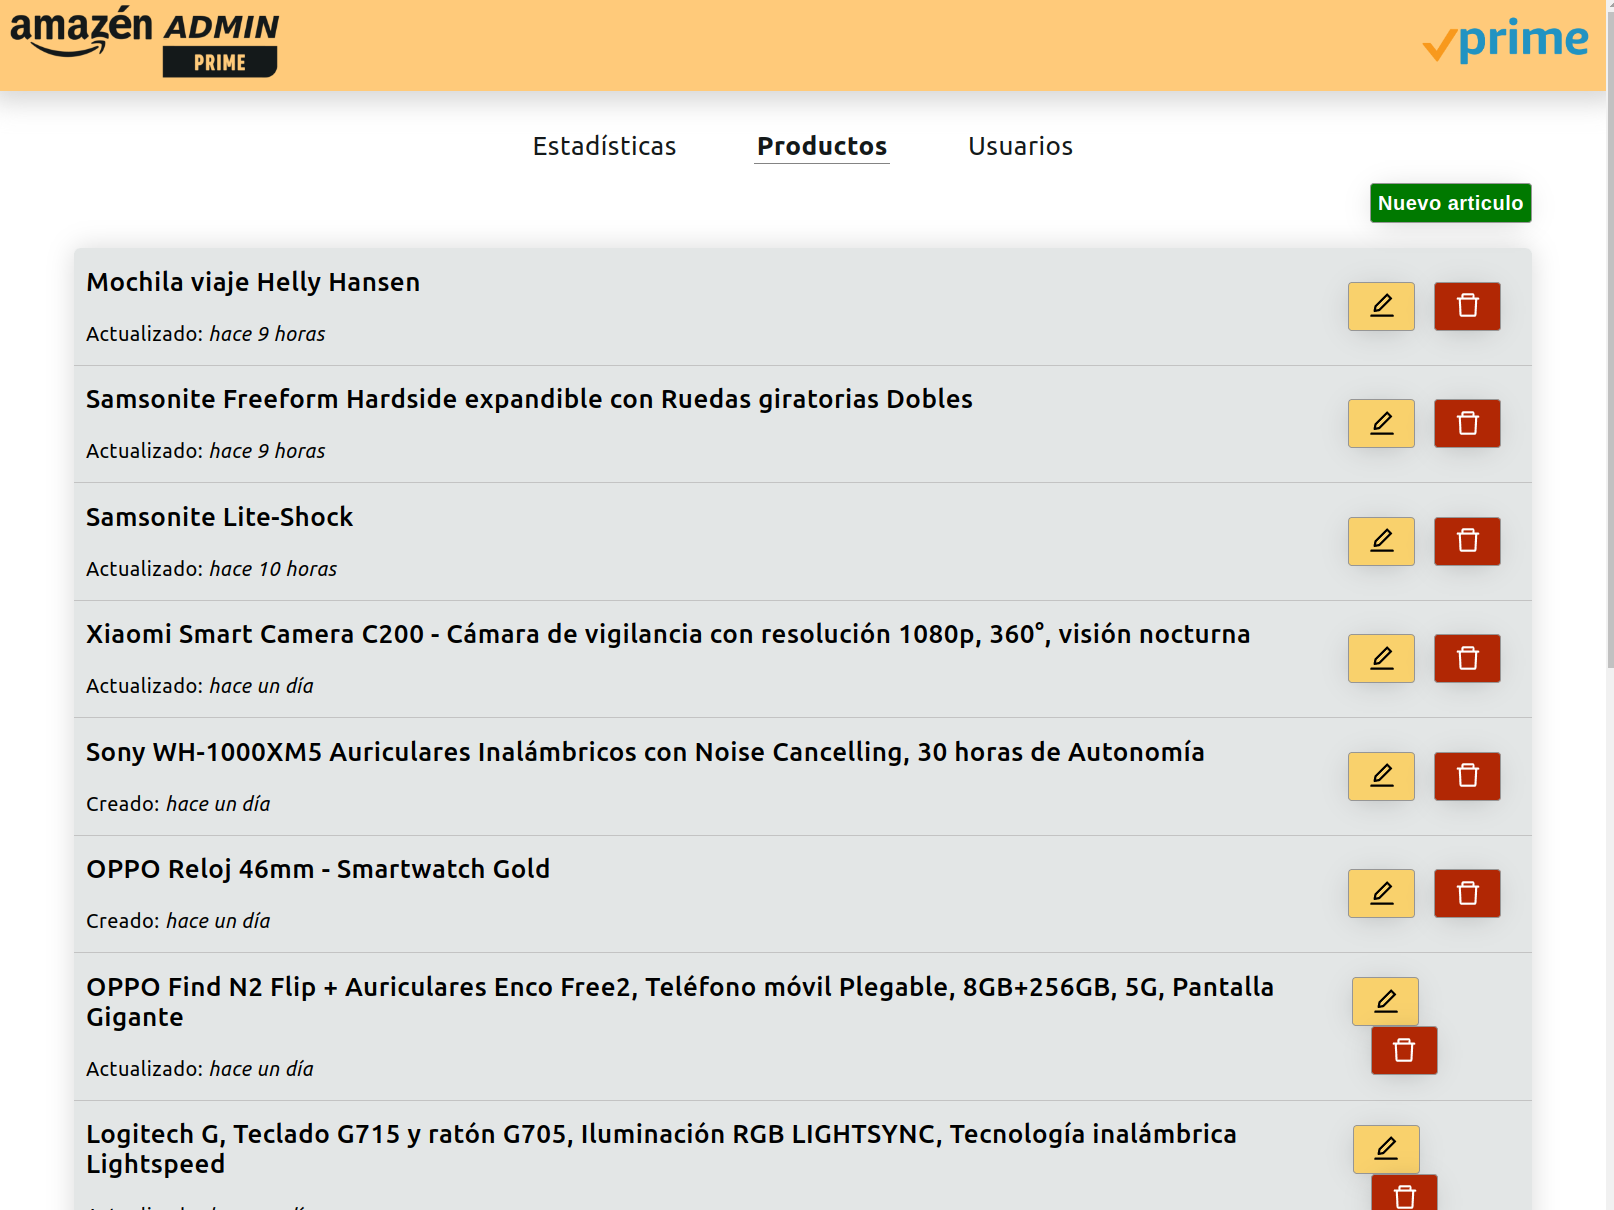The height and width of the screenshot is (1210, 1614).
Task: Edit the Samsonite Lite-Shock product
Action: (x=1381, y=541)
